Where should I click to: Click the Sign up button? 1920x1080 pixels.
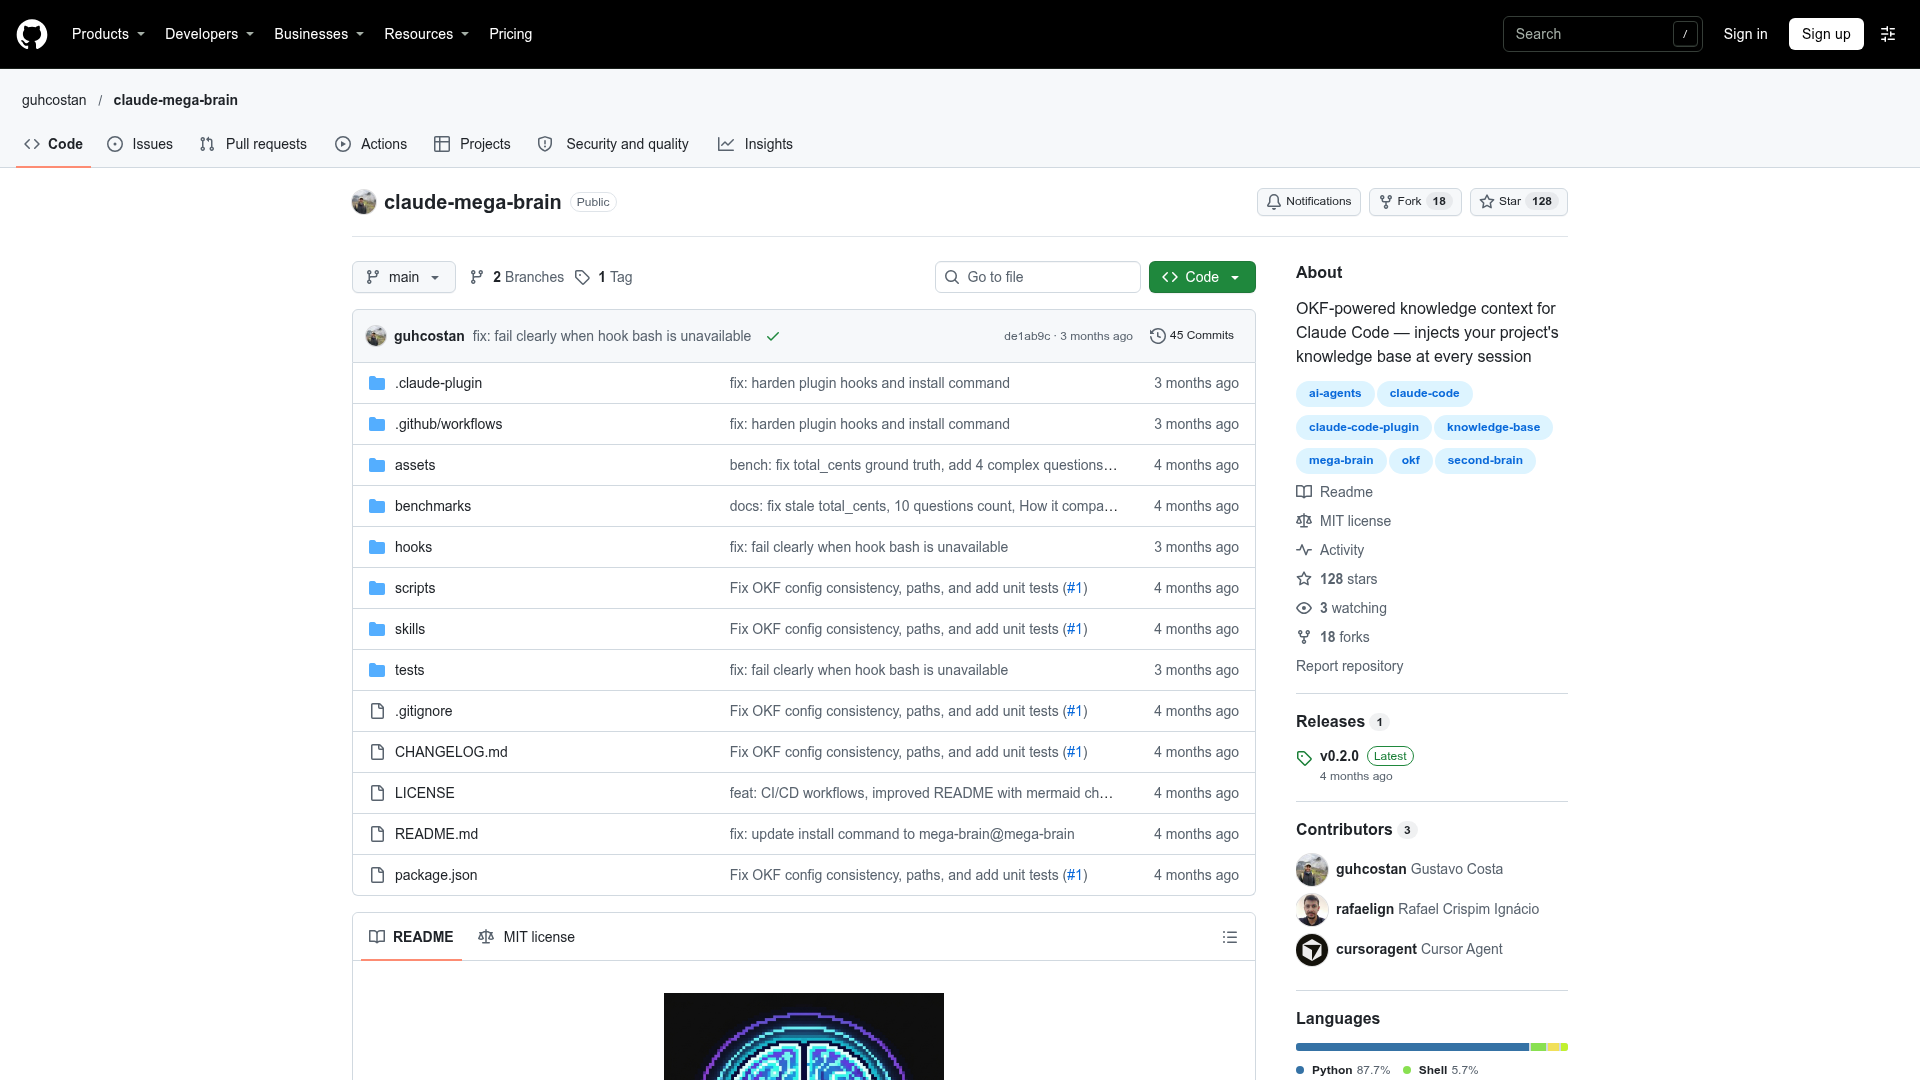[1826, 34]
